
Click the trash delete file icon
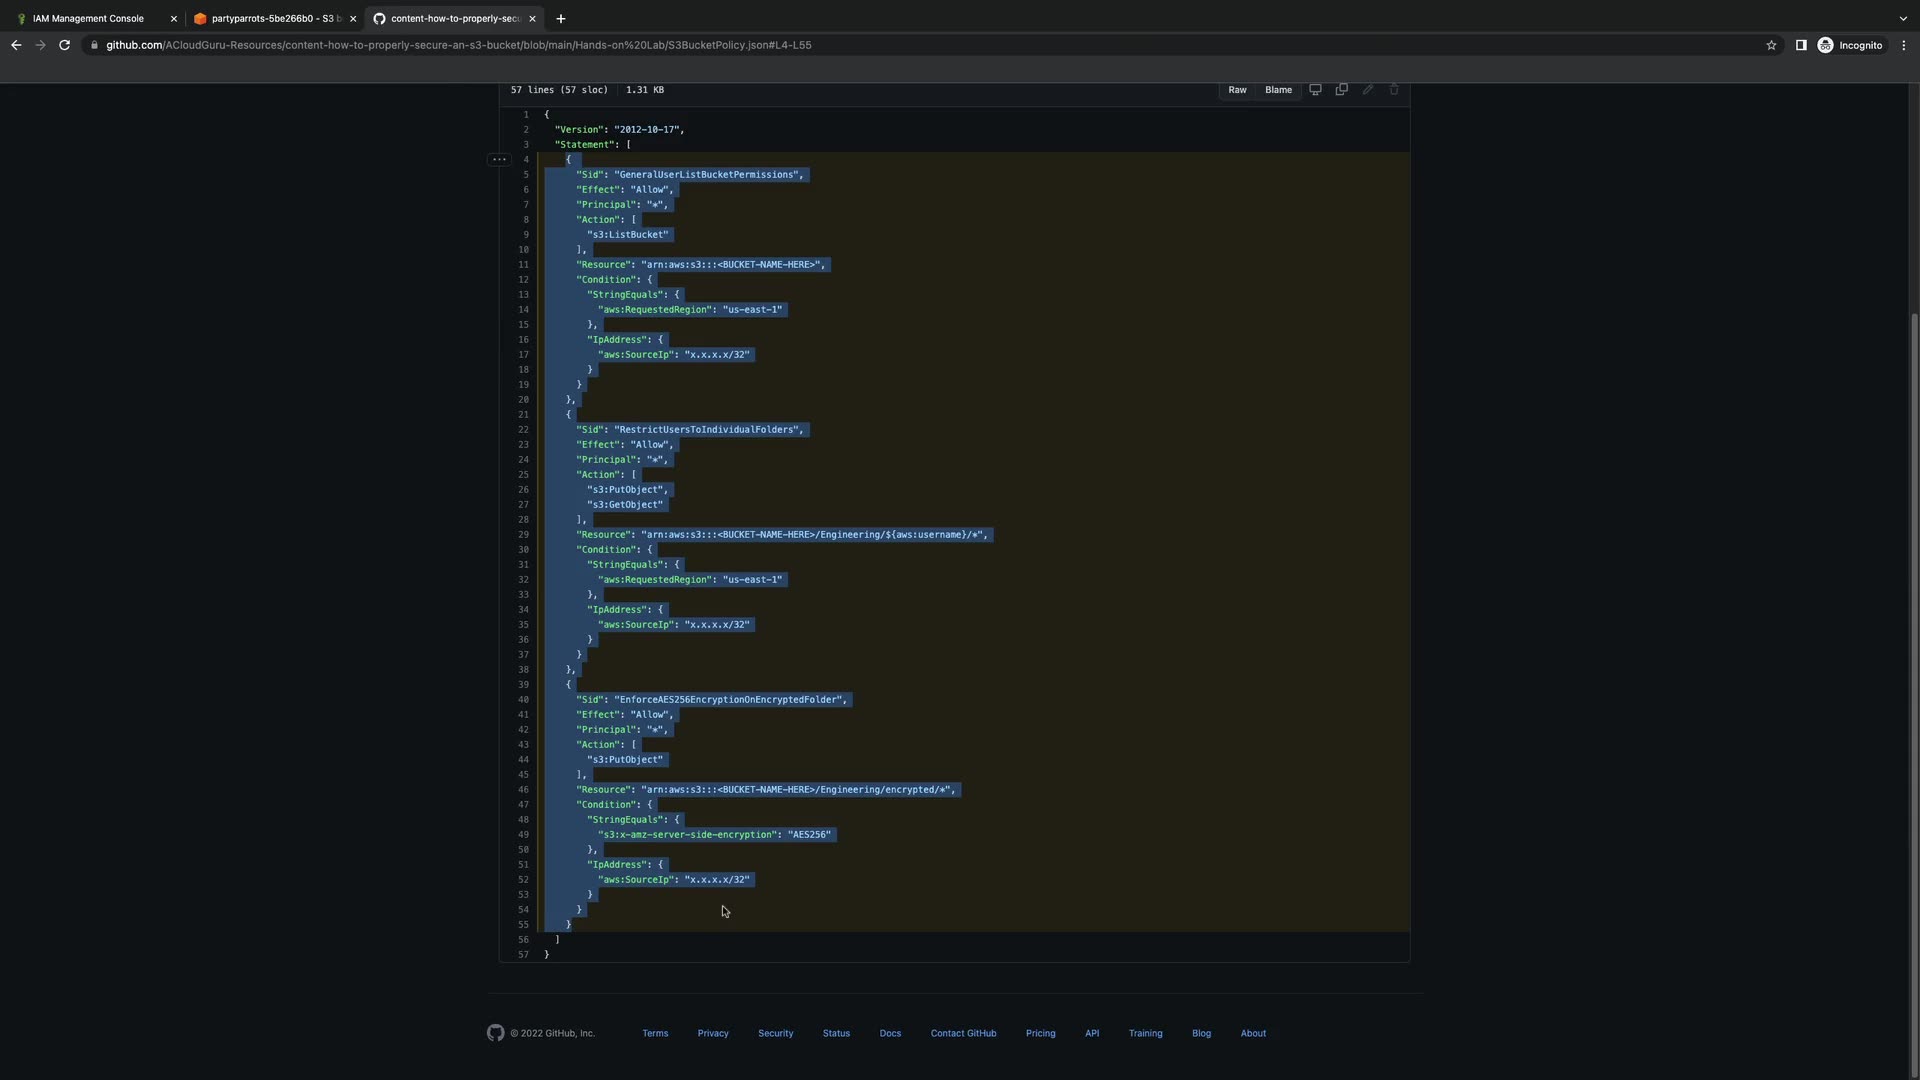(x=1394, y=90)
